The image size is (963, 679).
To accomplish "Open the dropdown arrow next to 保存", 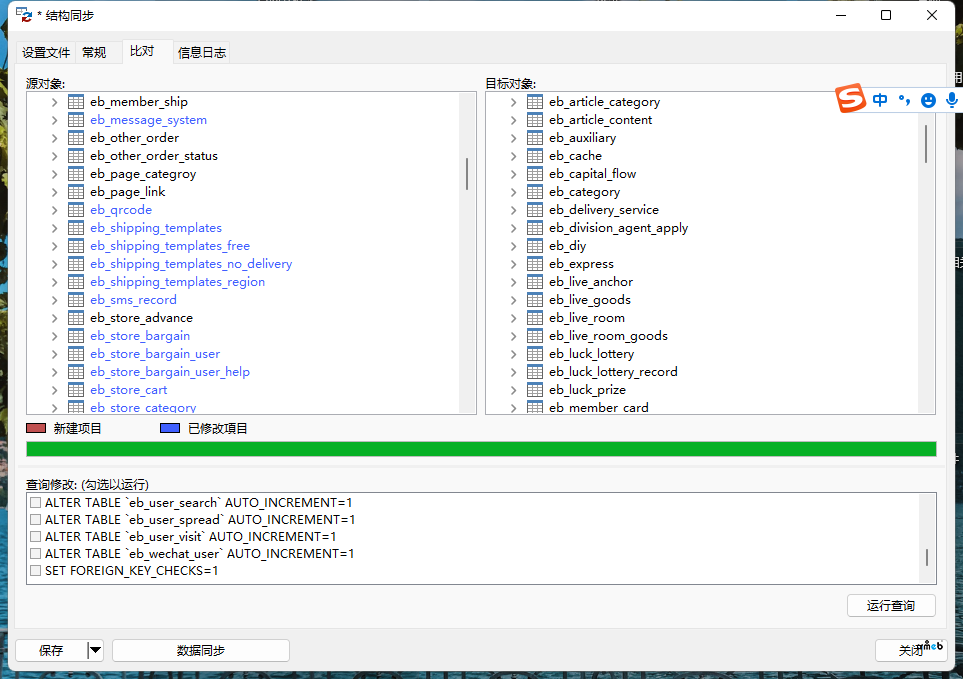I will pyautogui.click(x=95, y=650).
